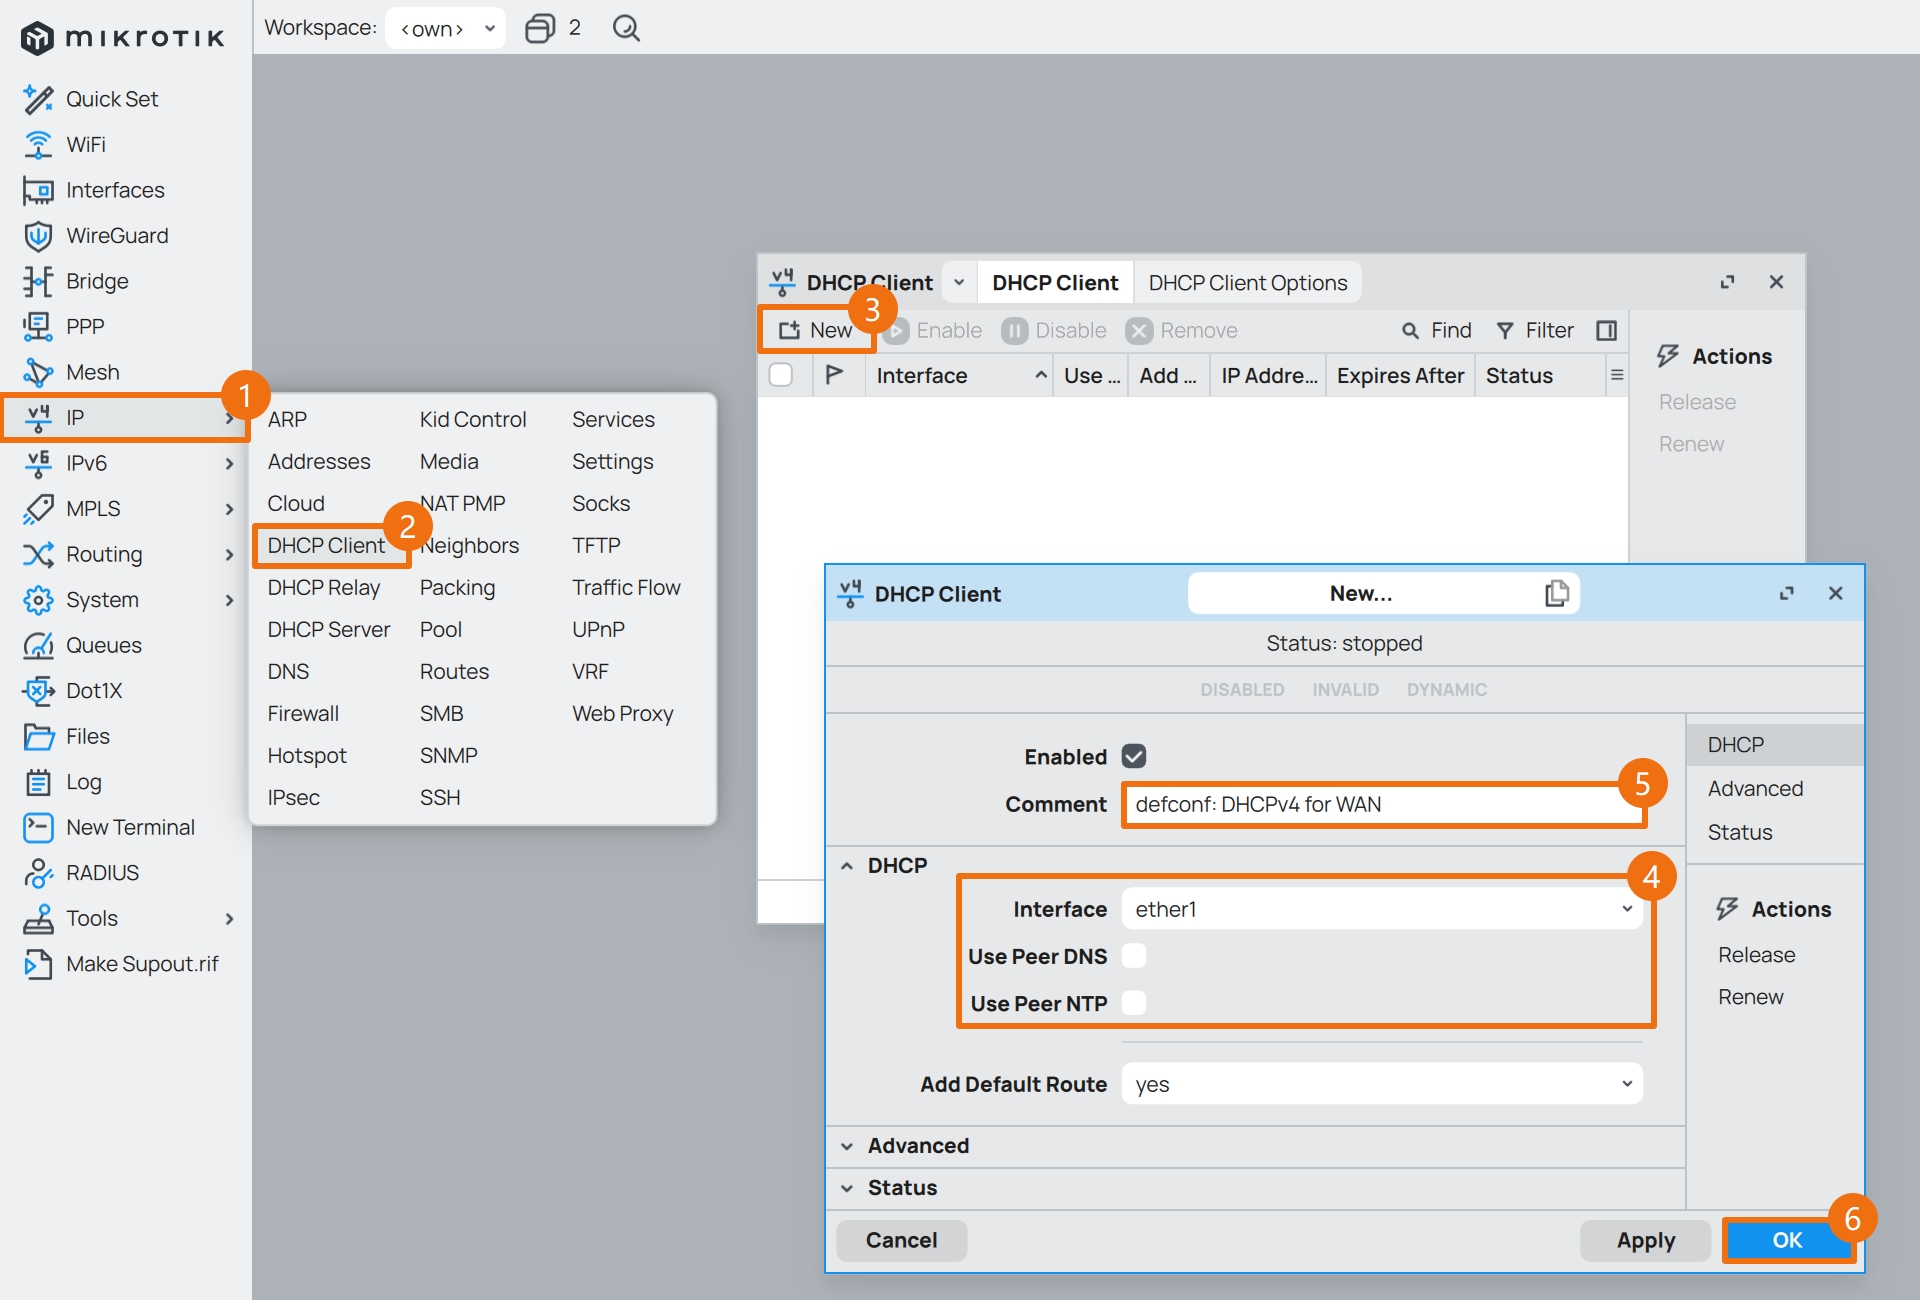Click the Filter funnel button
Viewport: 1920px width, 1300px height.
click(1534, 331)
